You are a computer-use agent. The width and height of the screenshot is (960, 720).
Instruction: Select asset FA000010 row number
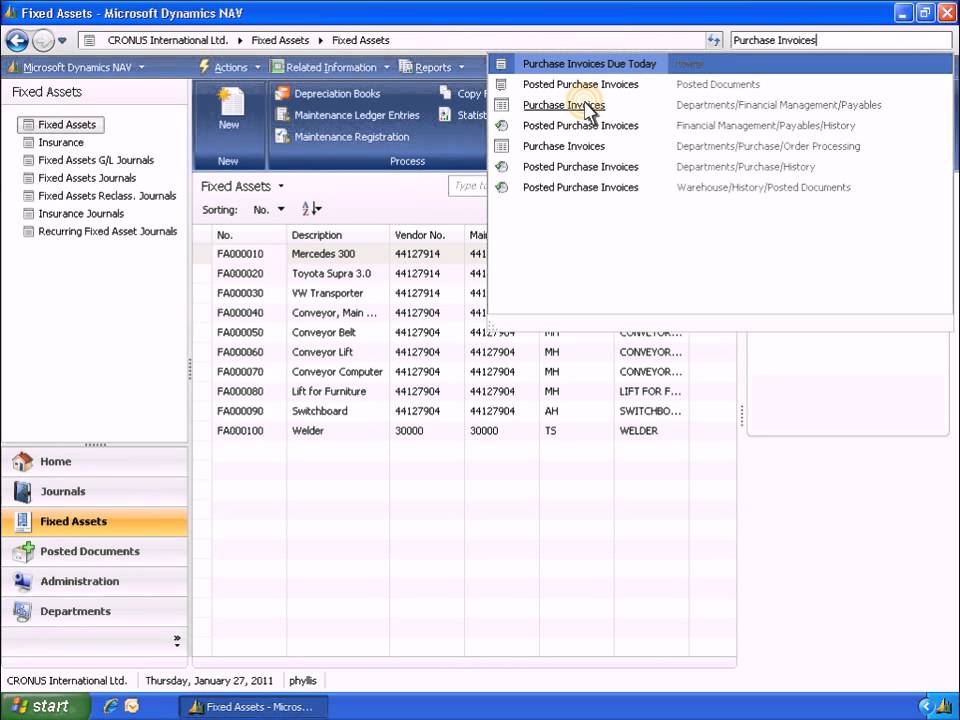240,254
